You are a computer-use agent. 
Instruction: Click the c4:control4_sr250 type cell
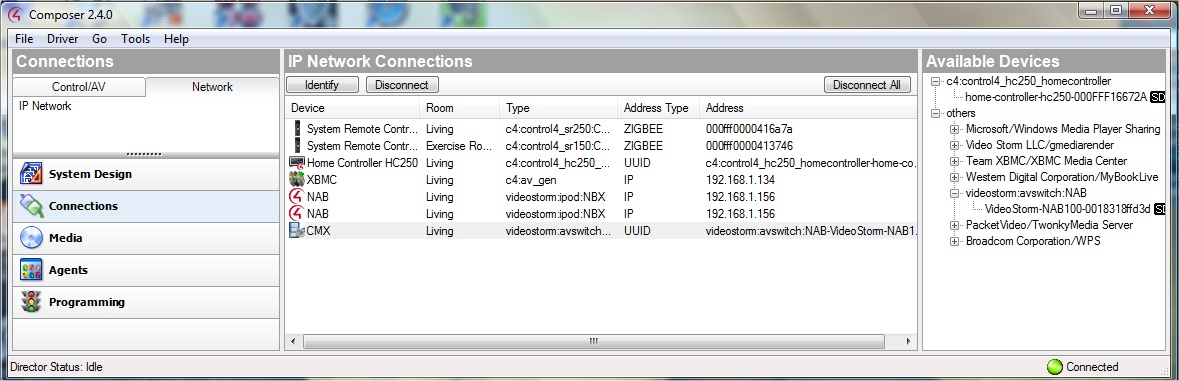coord(558,129)
